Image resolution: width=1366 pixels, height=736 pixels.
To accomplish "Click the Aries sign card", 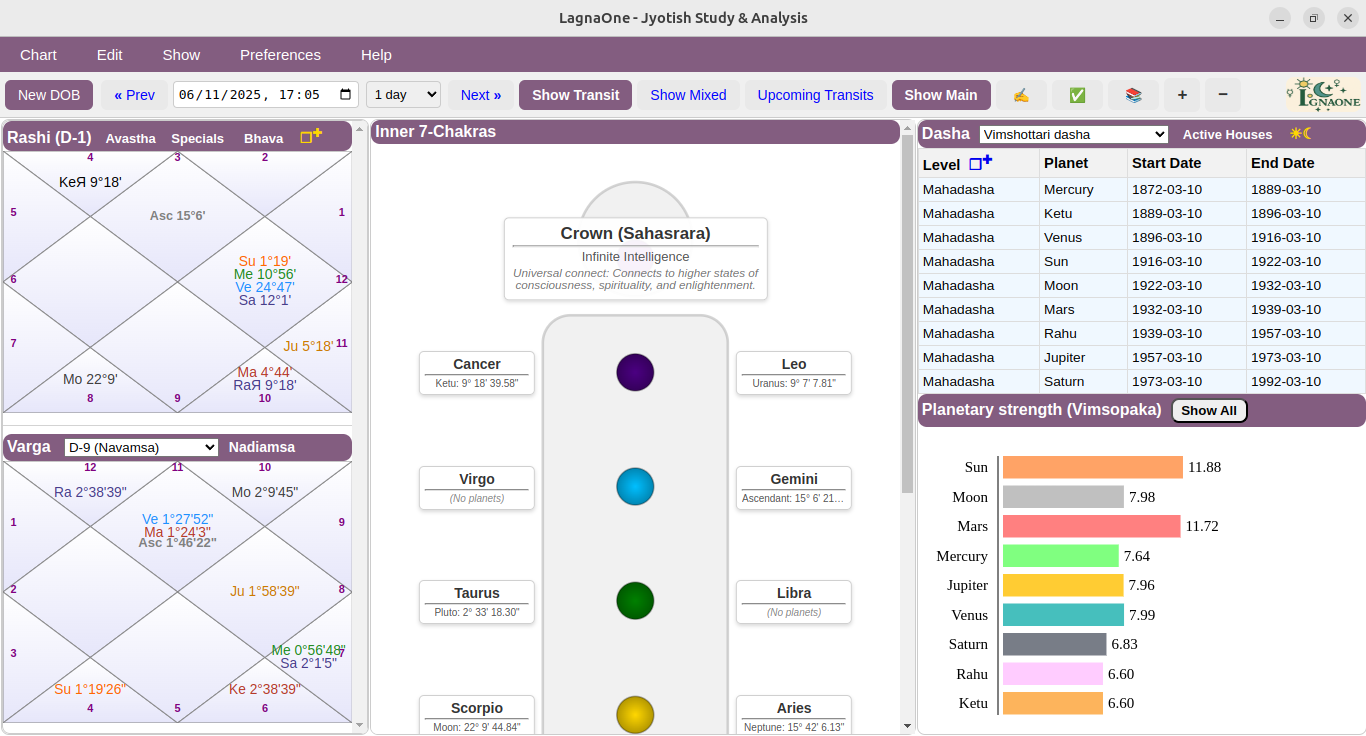I will tap(794, 715).
